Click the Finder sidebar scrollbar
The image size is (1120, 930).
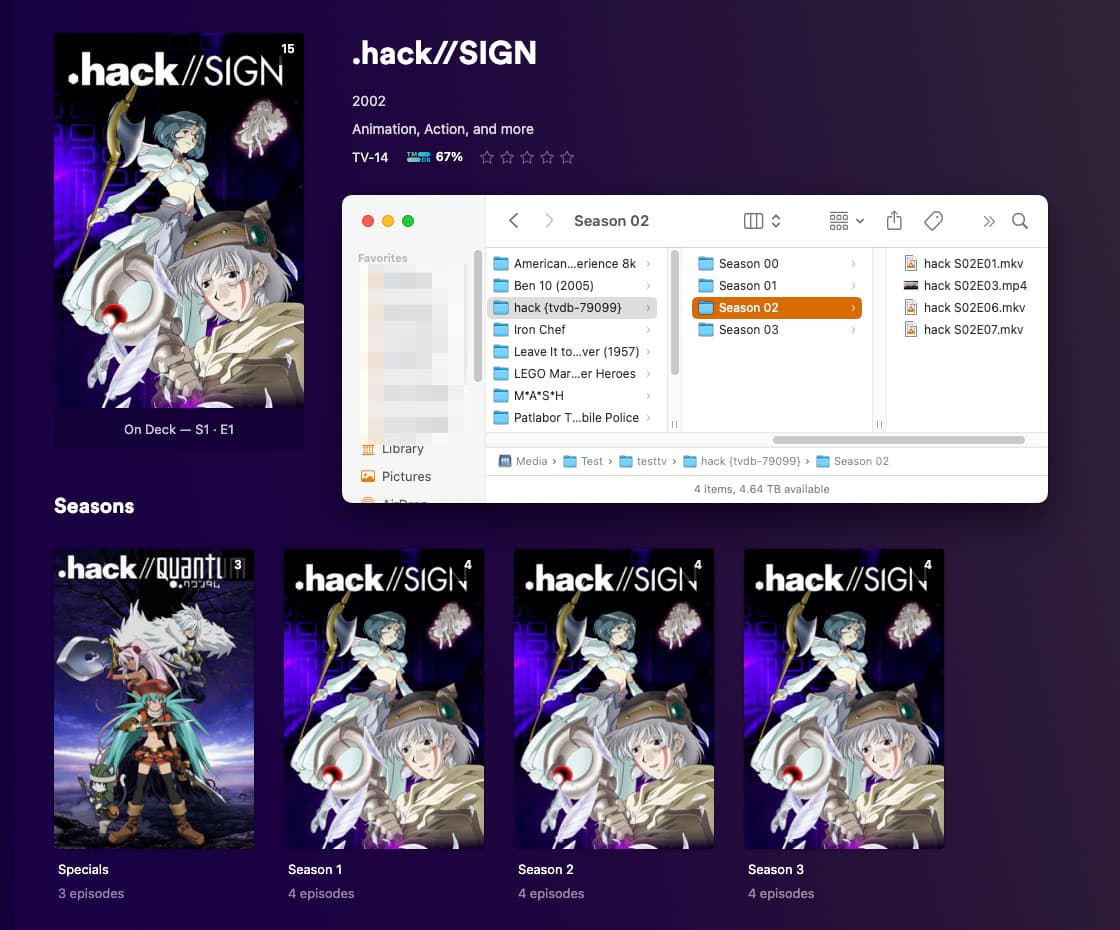(477, 316)
